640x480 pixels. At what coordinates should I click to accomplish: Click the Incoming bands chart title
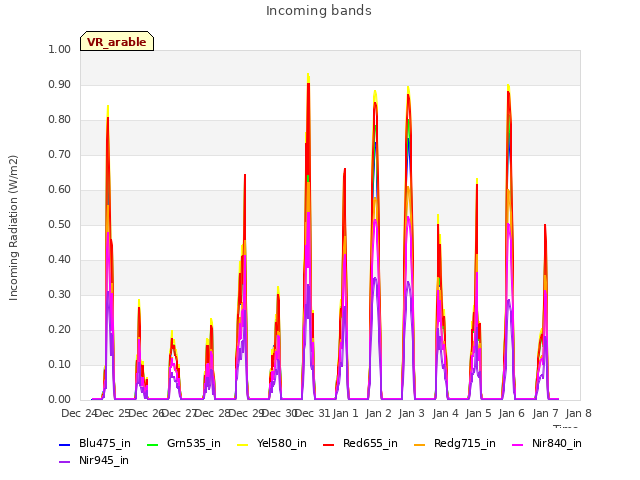[x=319, y=11]
